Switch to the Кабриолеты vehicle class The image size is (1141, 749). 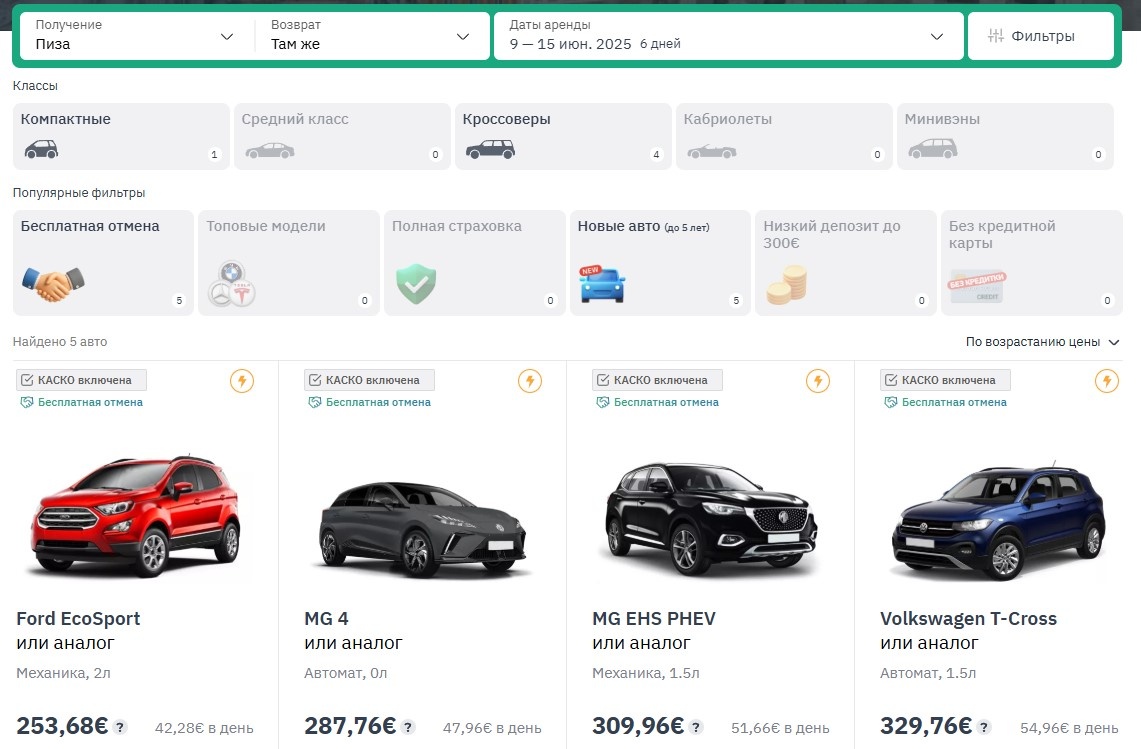pos(784,136)
